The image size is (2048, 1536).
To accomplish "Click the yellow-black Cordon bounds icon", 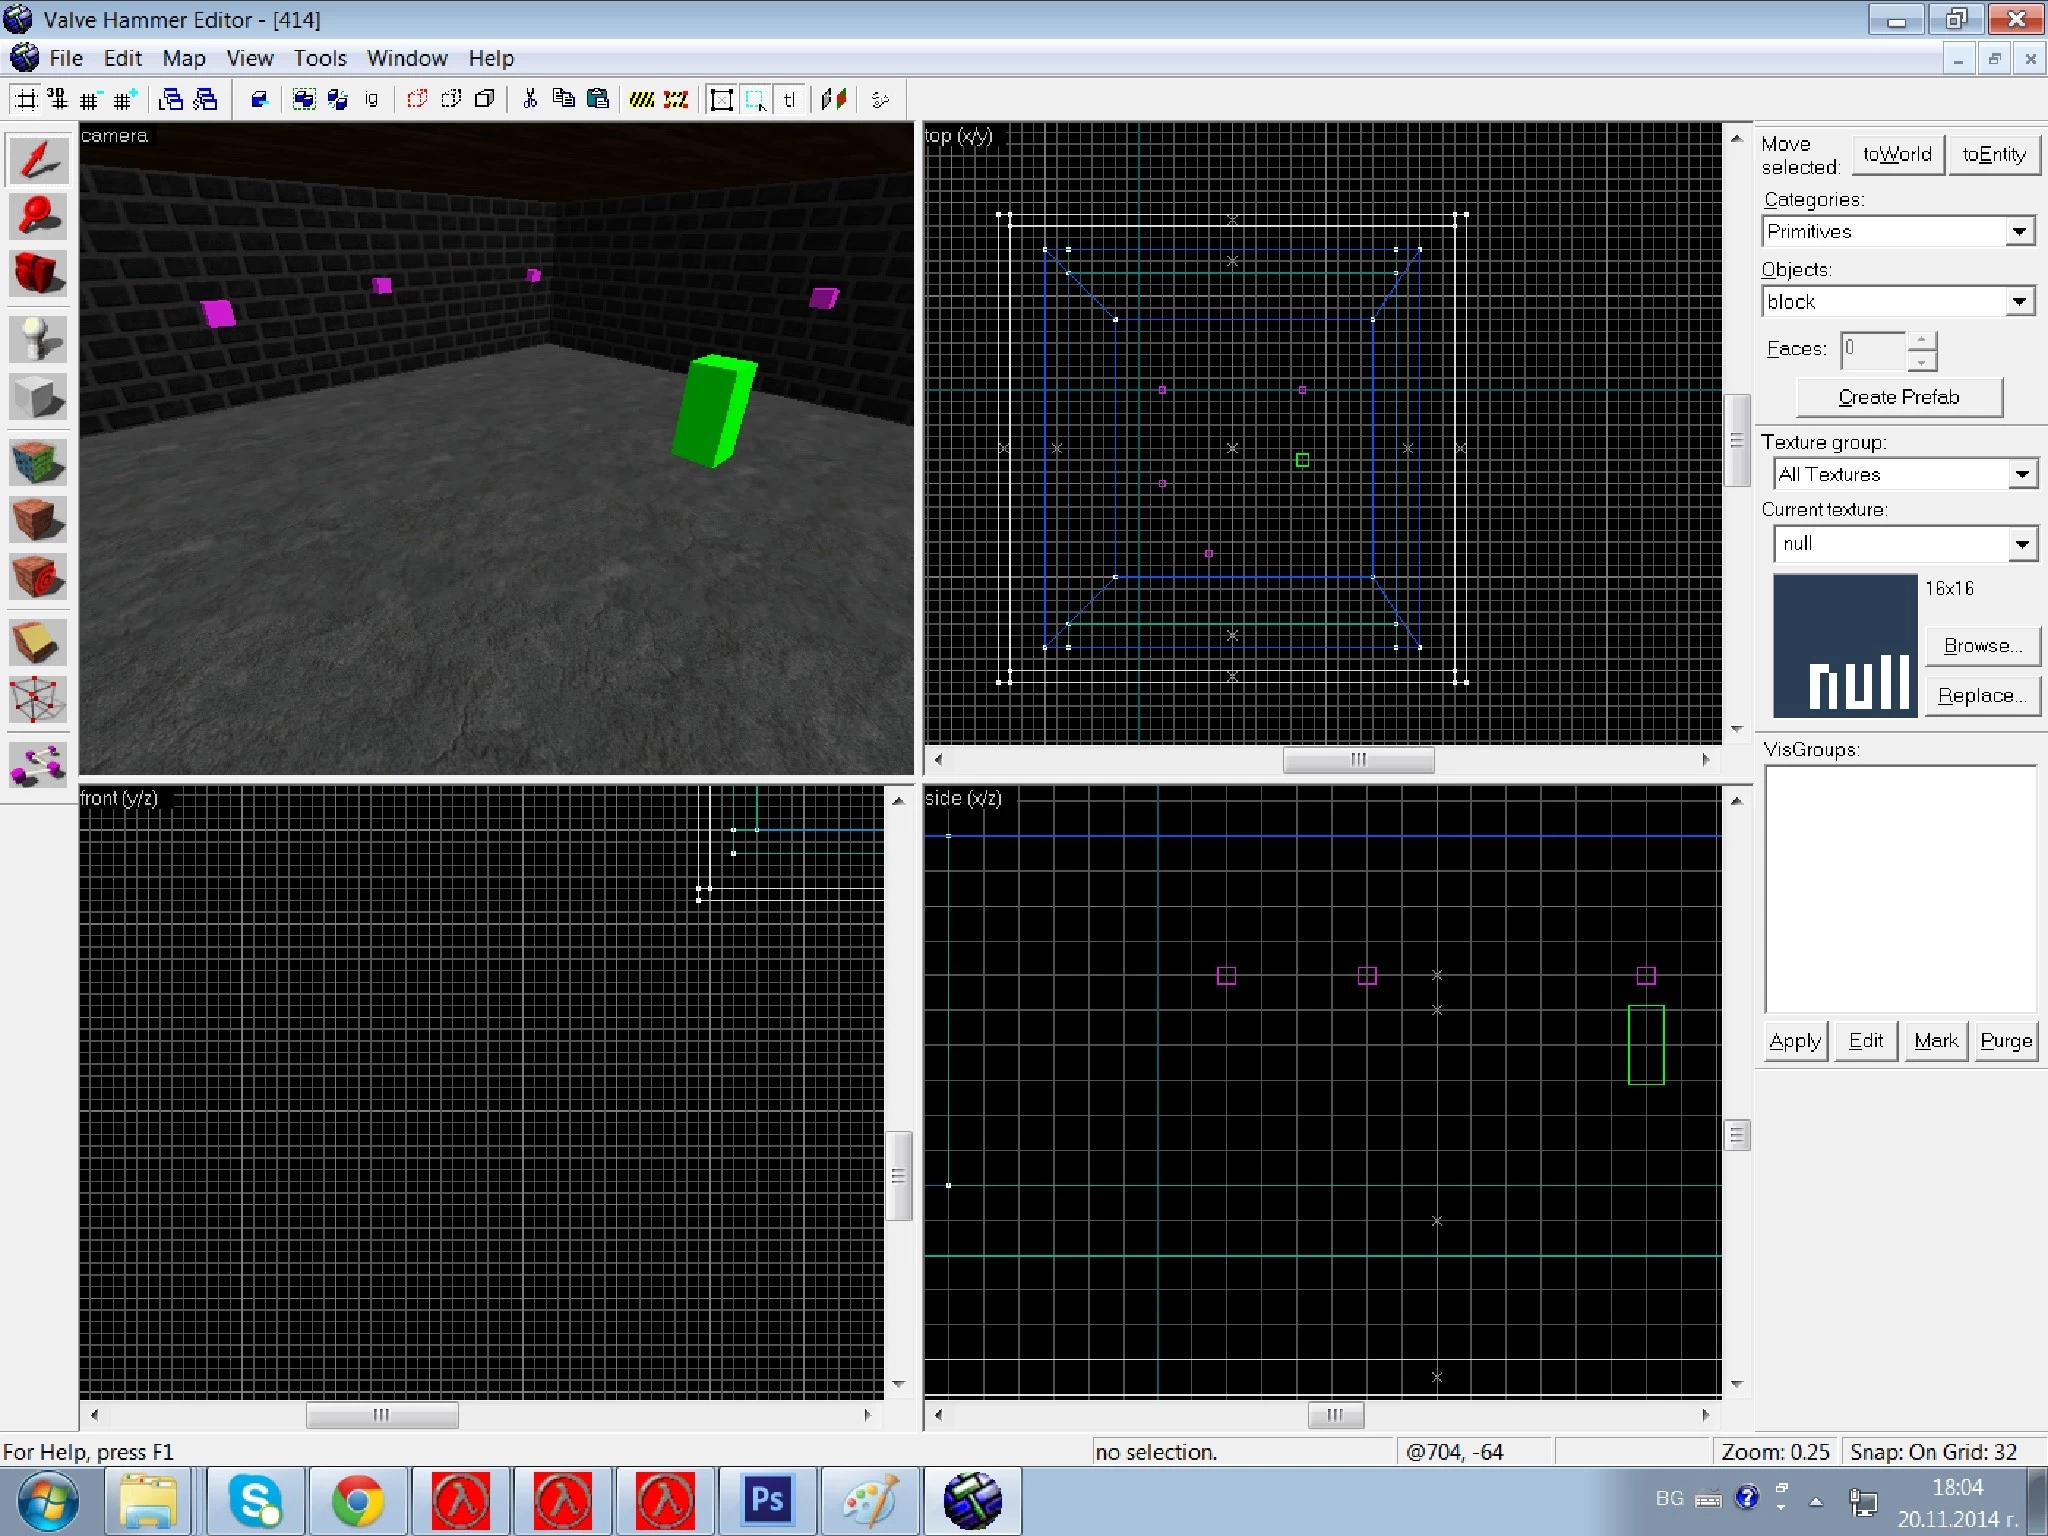I will [642, 99].
